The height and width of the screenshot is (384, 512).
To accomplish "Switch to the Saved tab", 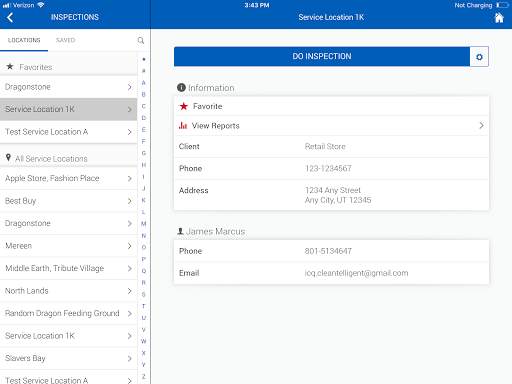I will tap(66, 40).
